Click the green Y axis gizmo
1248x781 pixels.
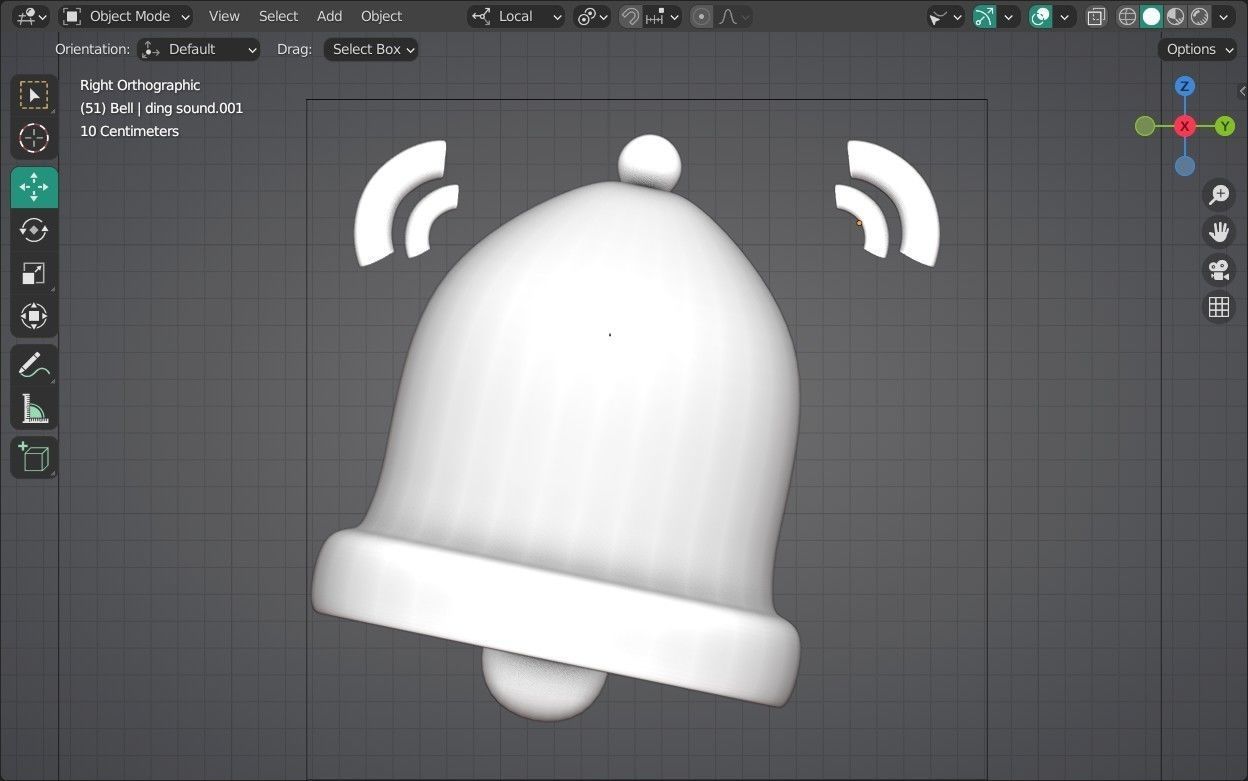click(x=1225, y=126)
